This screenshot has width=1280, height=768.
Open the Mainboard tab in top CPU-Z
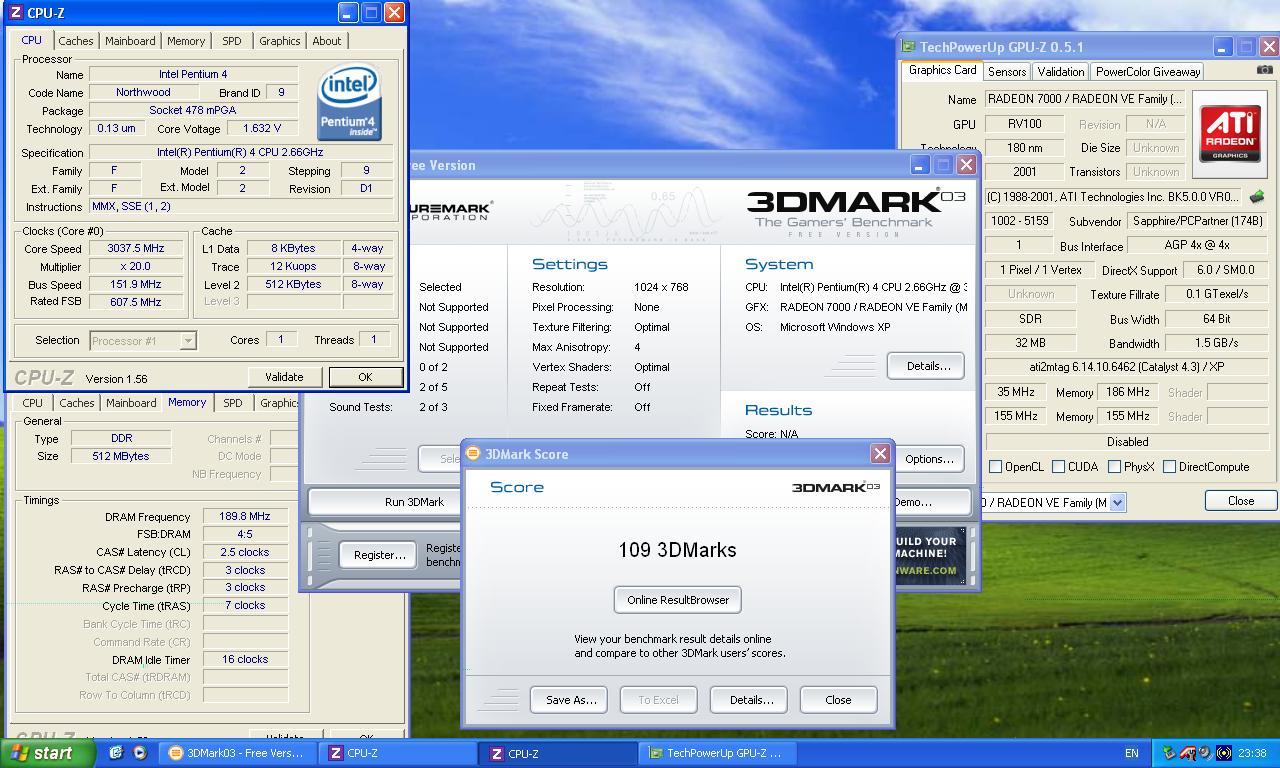click(130, 41)
